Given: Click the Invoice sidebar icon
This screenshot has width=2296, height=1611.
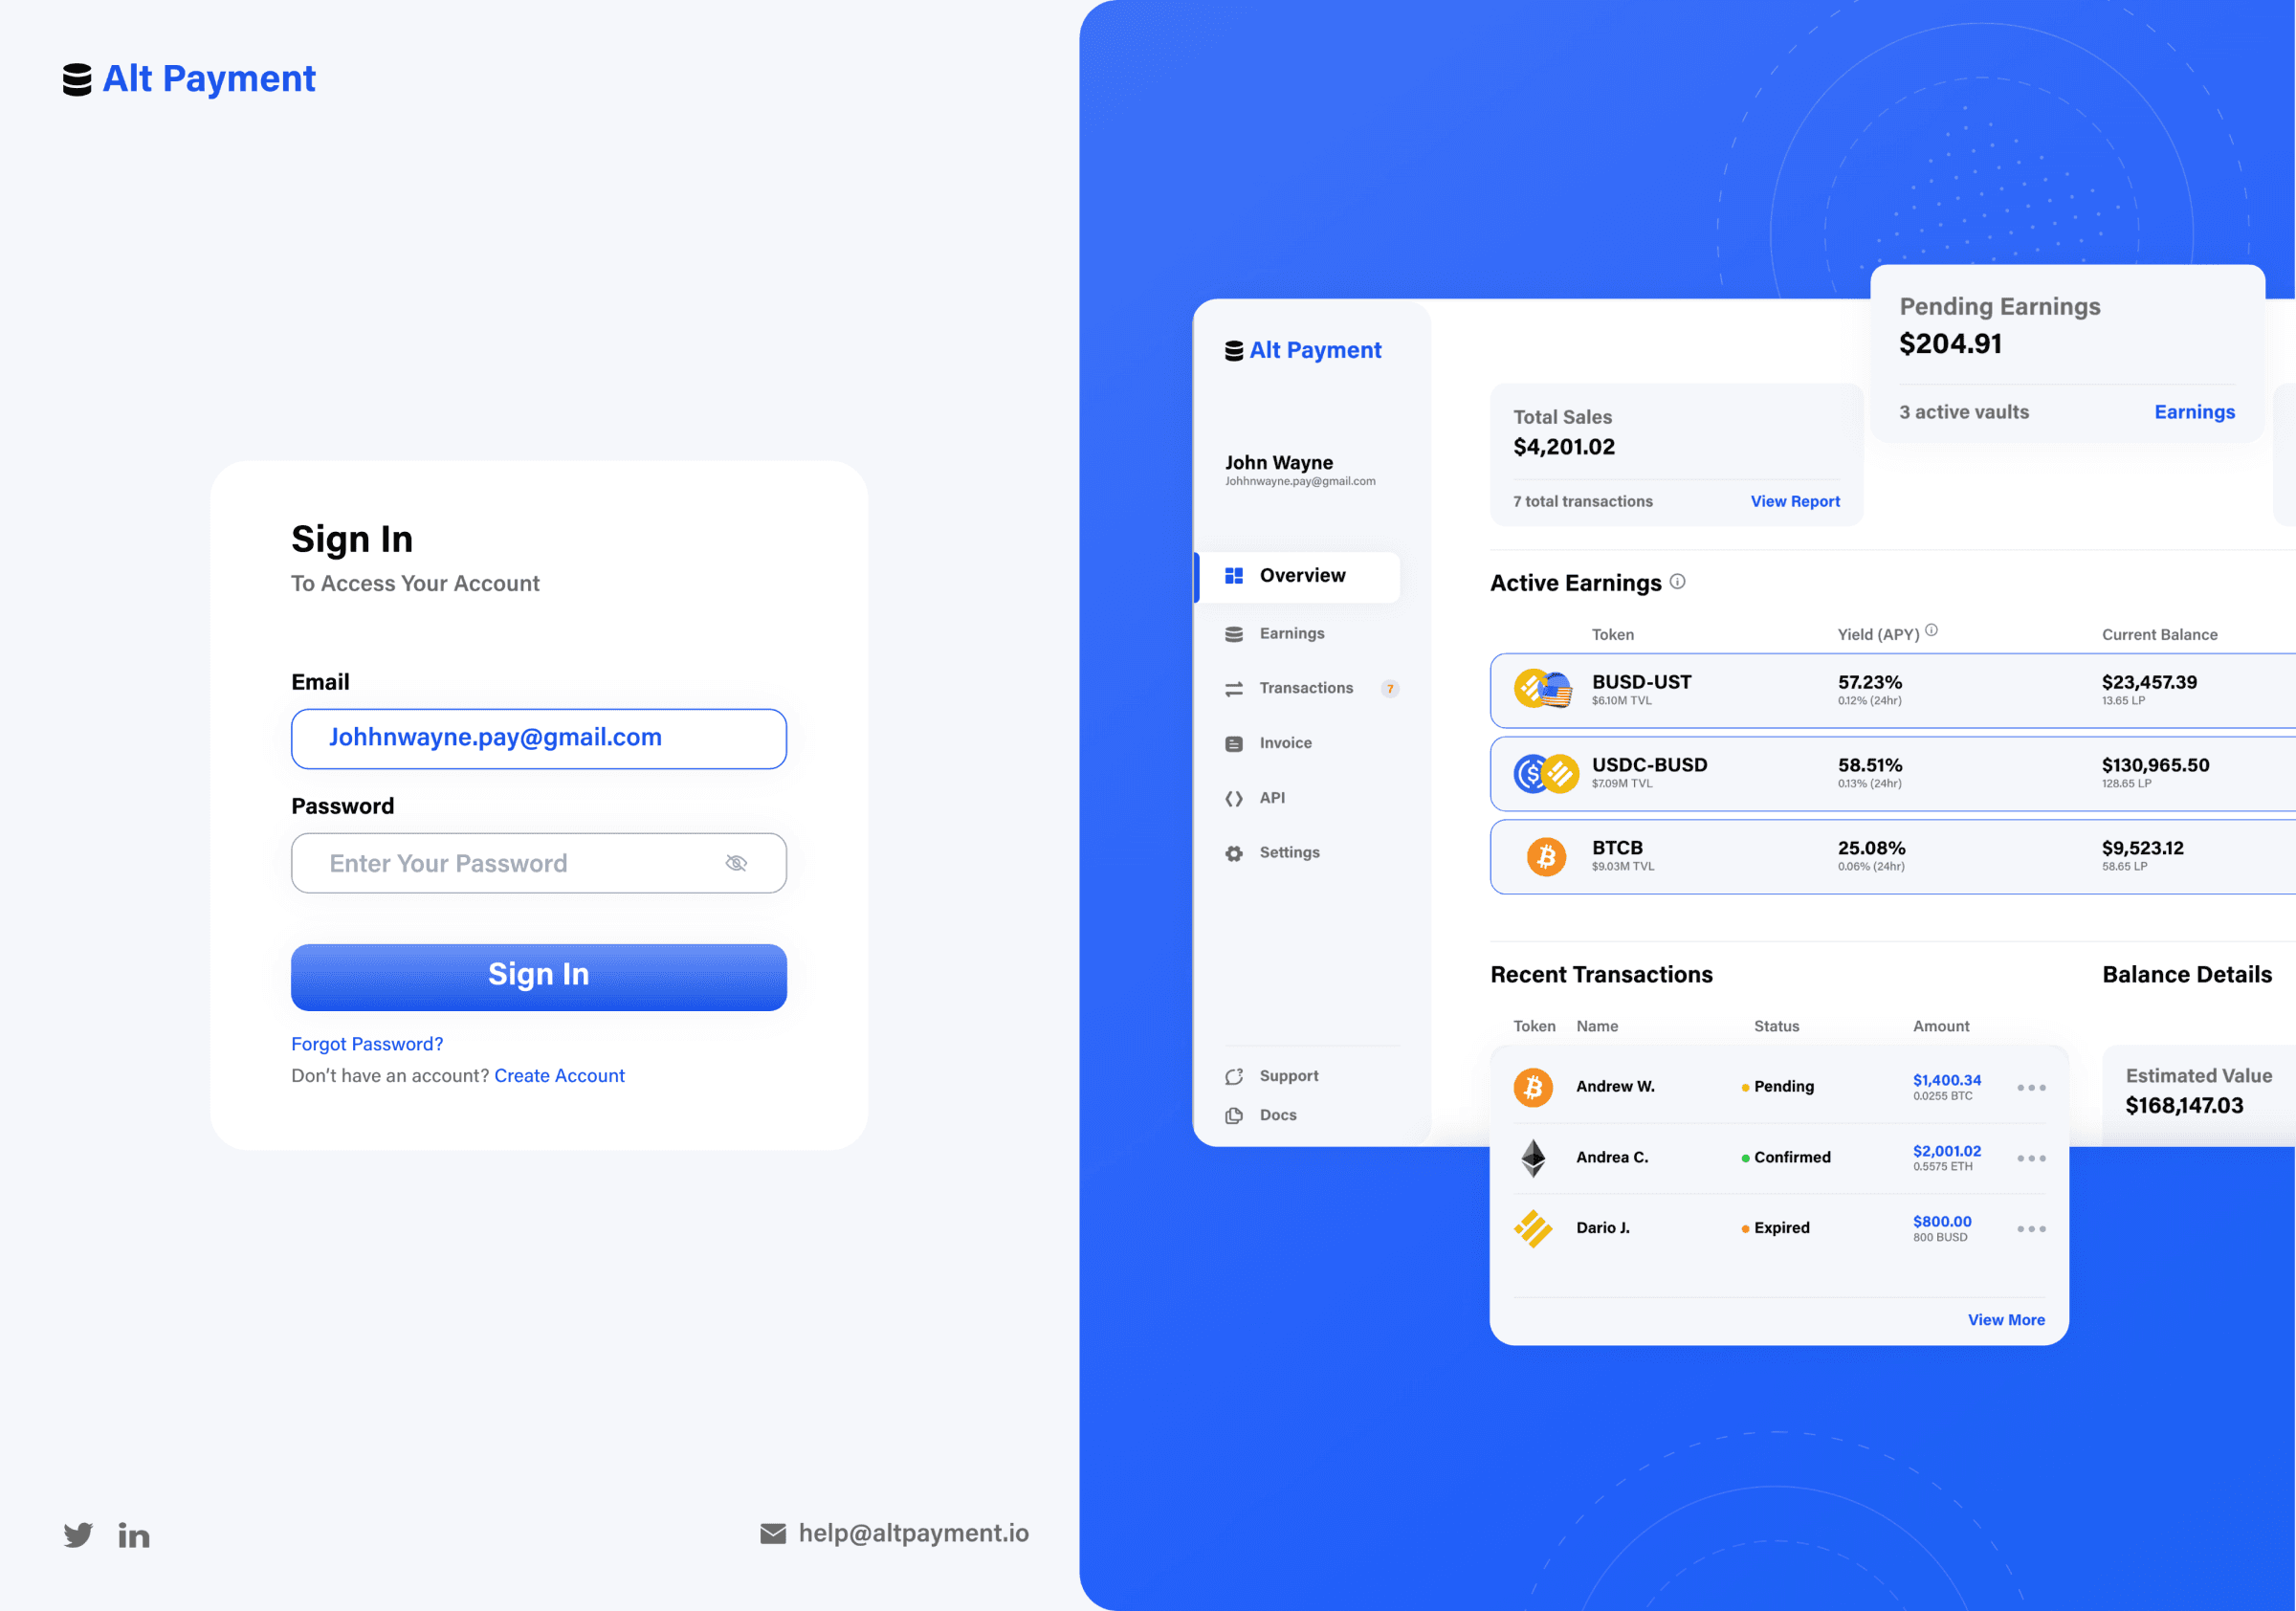Looking at the screenshot, I should point(1233,743).
